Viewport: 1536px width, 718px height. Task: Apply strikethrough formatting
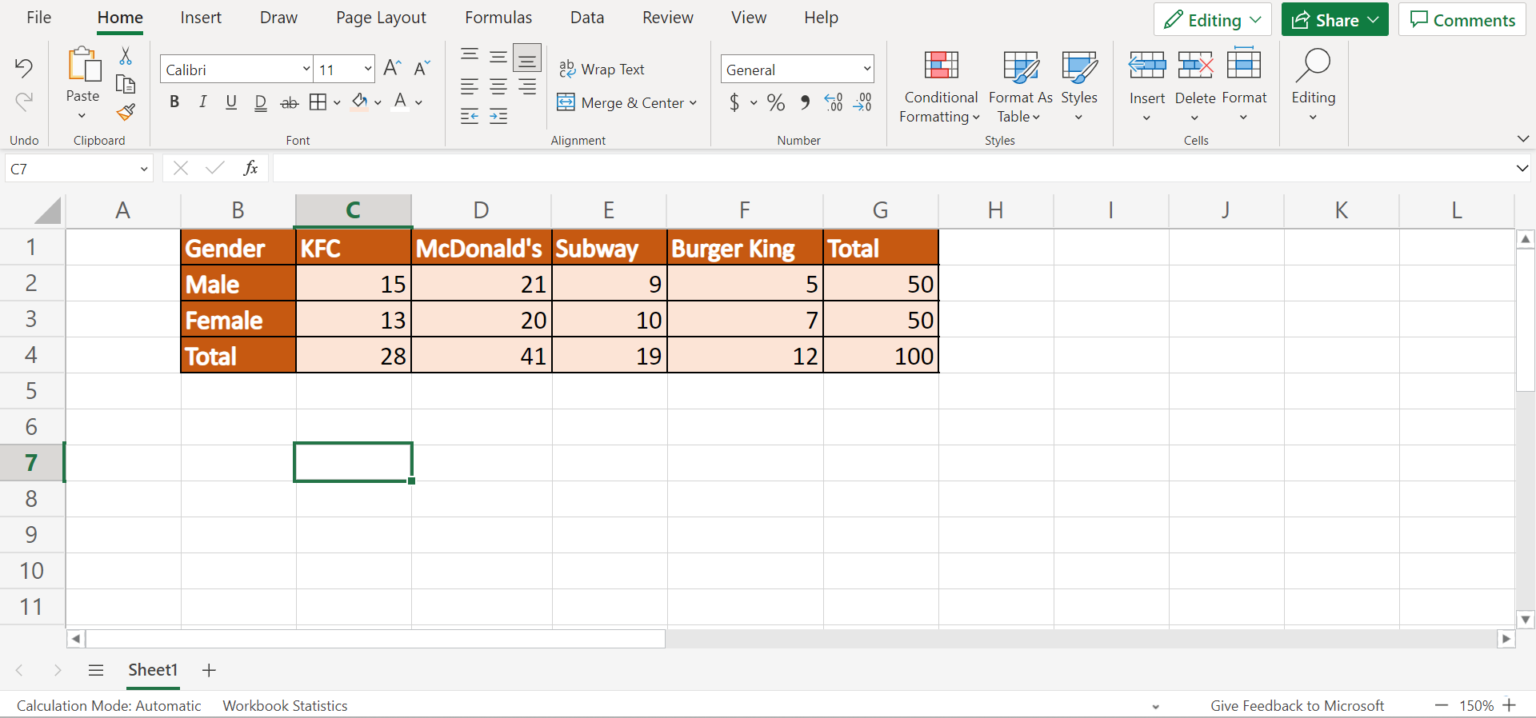[289, 101]
